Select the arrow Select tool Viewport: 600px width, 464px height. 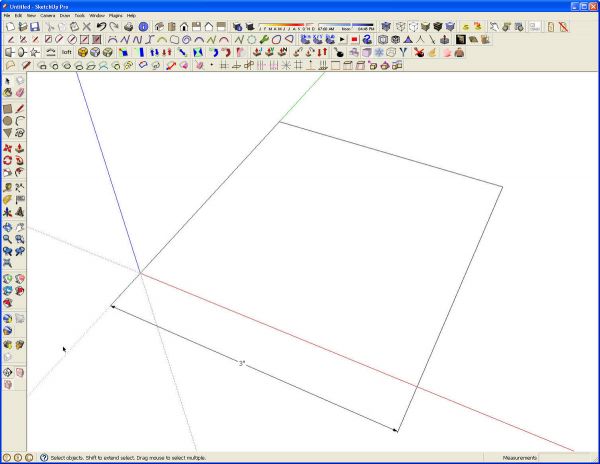7,80
